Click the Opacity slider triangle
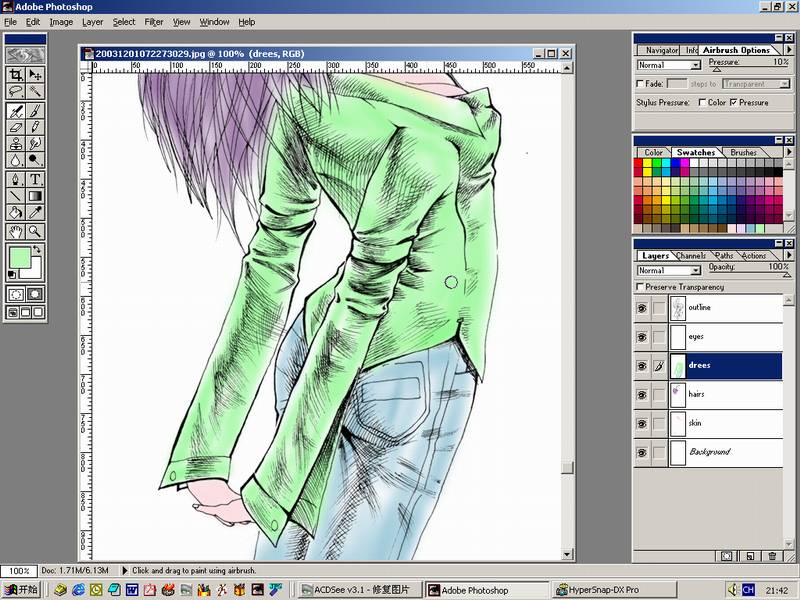800x600 pixels. (787, 276)
